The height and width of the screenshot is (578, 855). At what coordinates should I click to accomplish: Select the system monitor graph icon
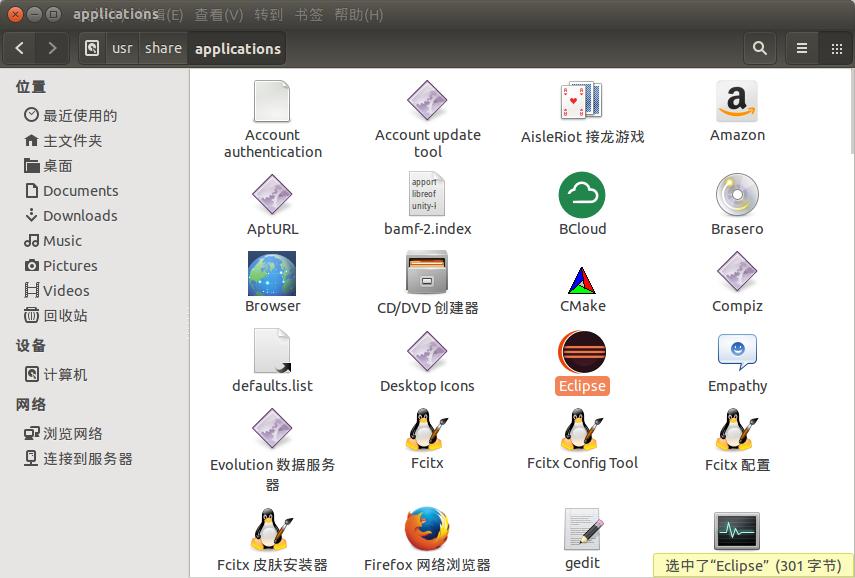point(737,531)
